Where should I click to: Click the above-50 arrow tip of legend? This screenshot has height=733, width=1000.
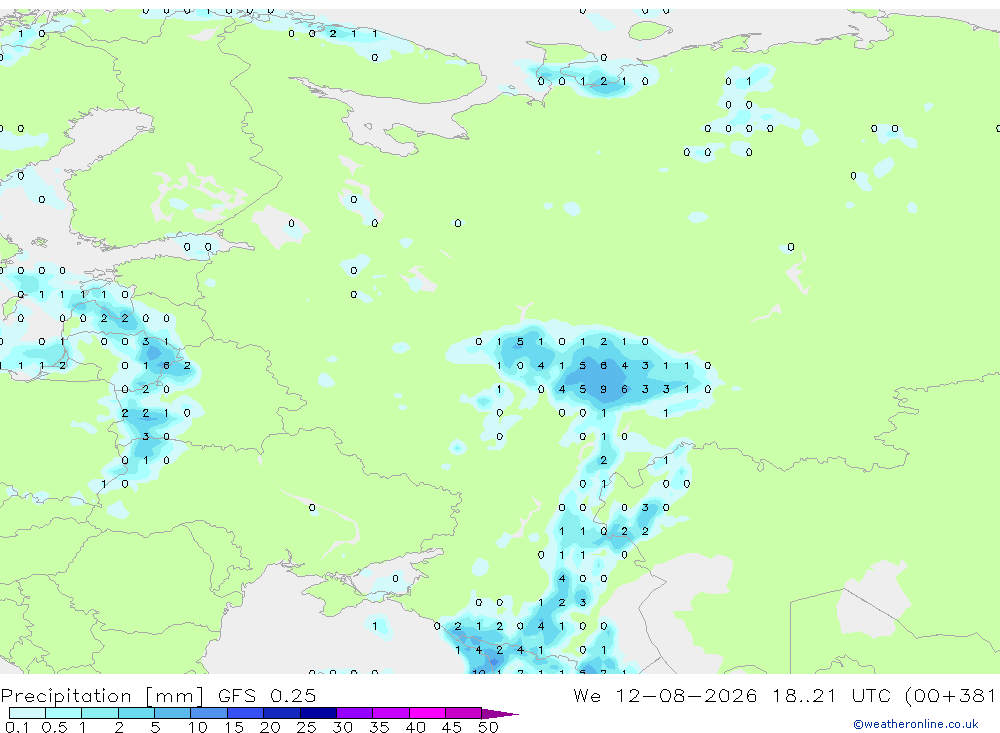499,713
